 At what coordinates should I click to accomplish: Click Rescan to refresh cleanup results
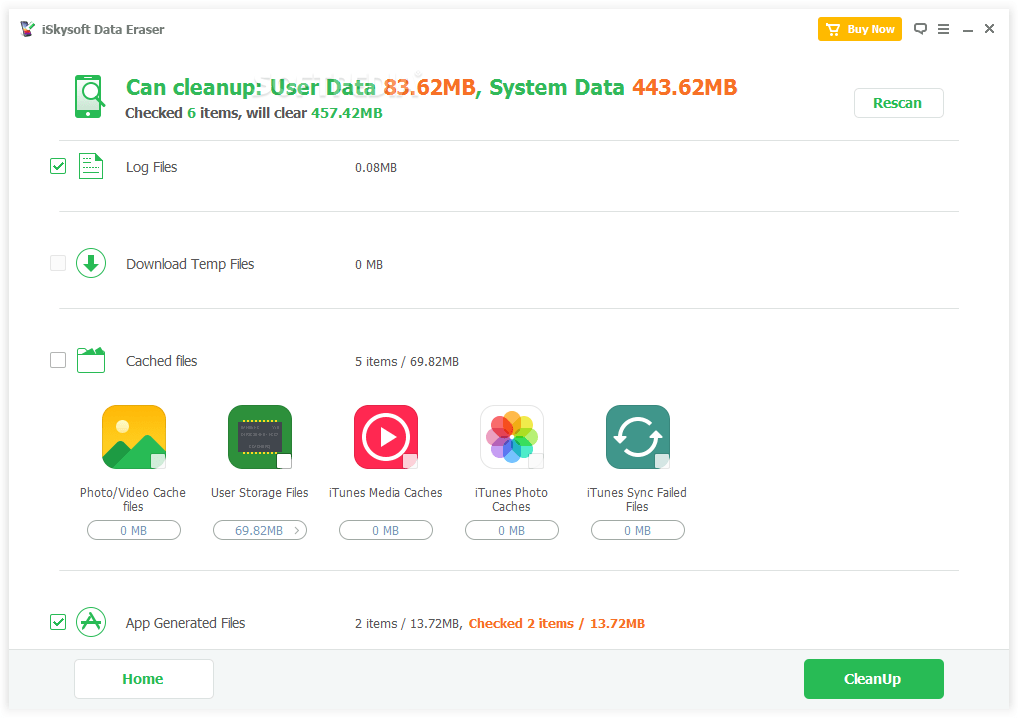(x=898, y=102)
